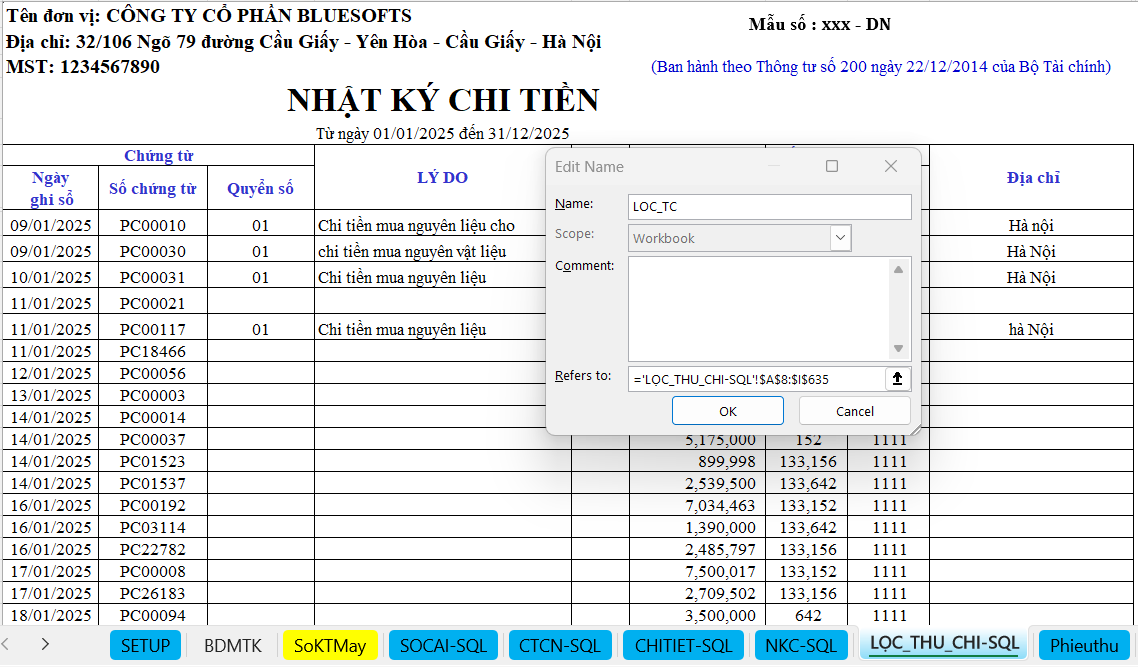This screenshot has height=667, width=1138.
Task: Select cell with voucher number PC00010
Action: click(x=152, y=226)
